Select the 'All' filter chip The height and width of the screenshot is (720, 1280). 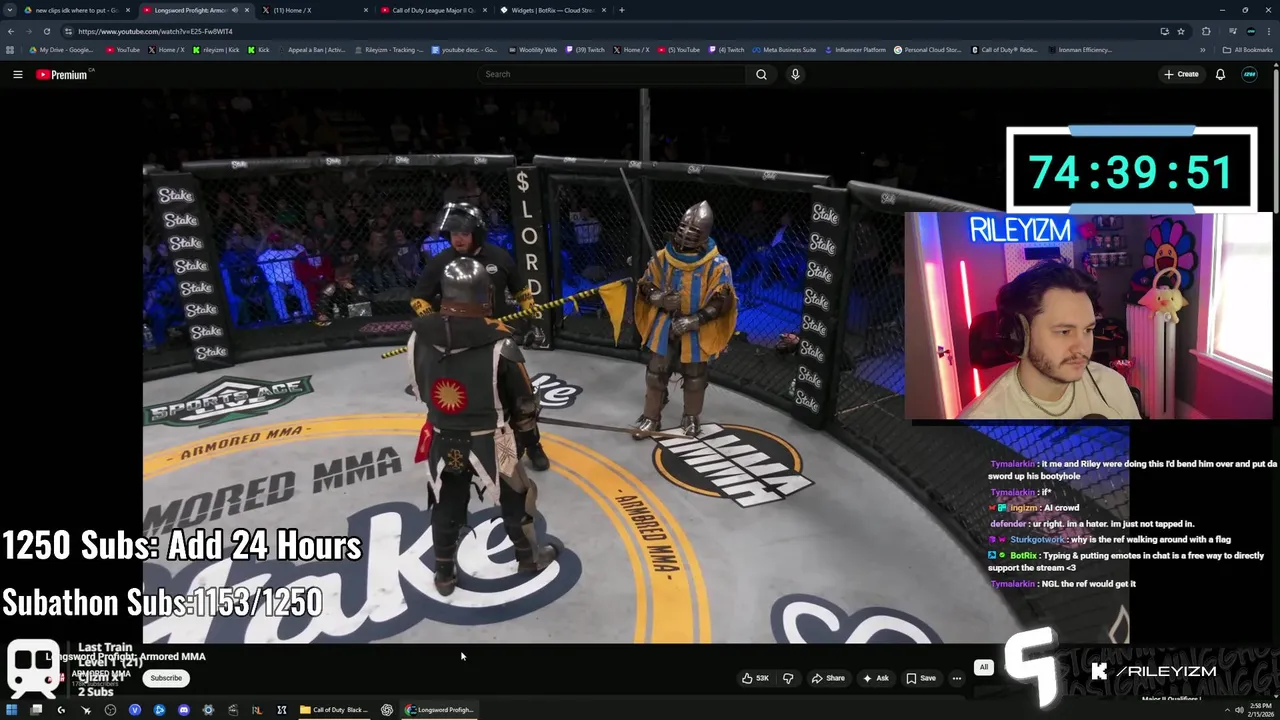983,667
